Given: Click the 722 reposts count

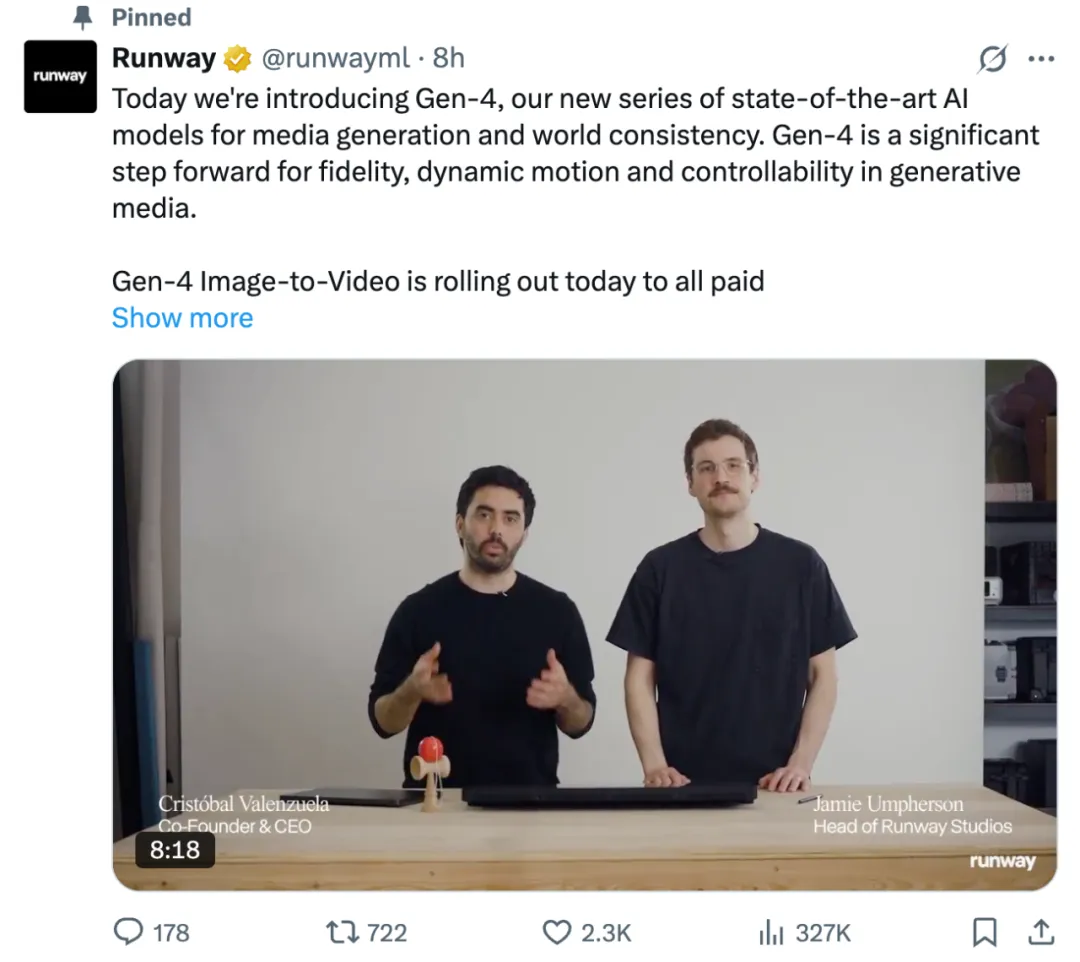Looking at the screenshot, I should point(387,932).
